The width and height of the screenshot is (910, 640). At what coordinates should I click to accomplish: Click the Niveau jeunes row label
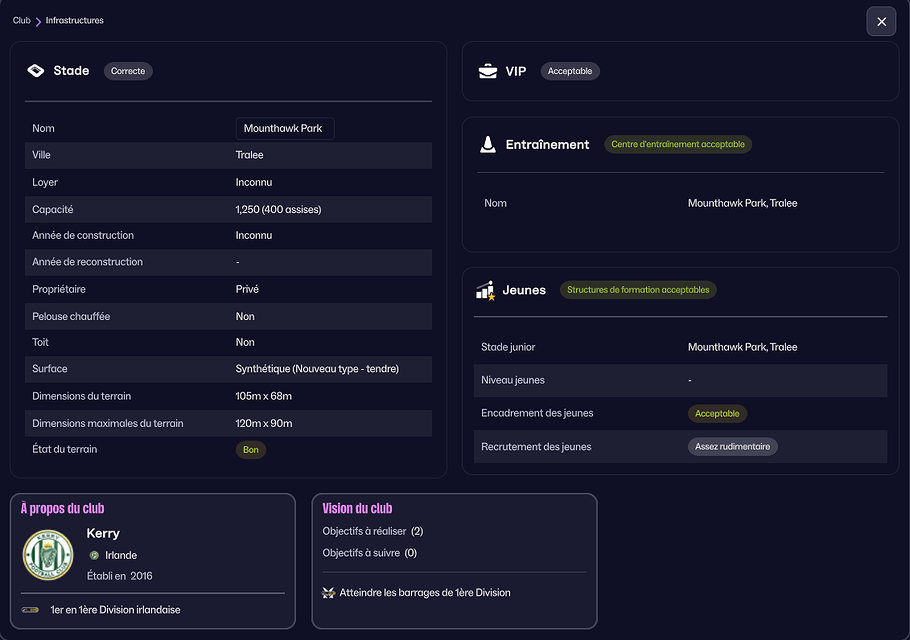point(513,380)
